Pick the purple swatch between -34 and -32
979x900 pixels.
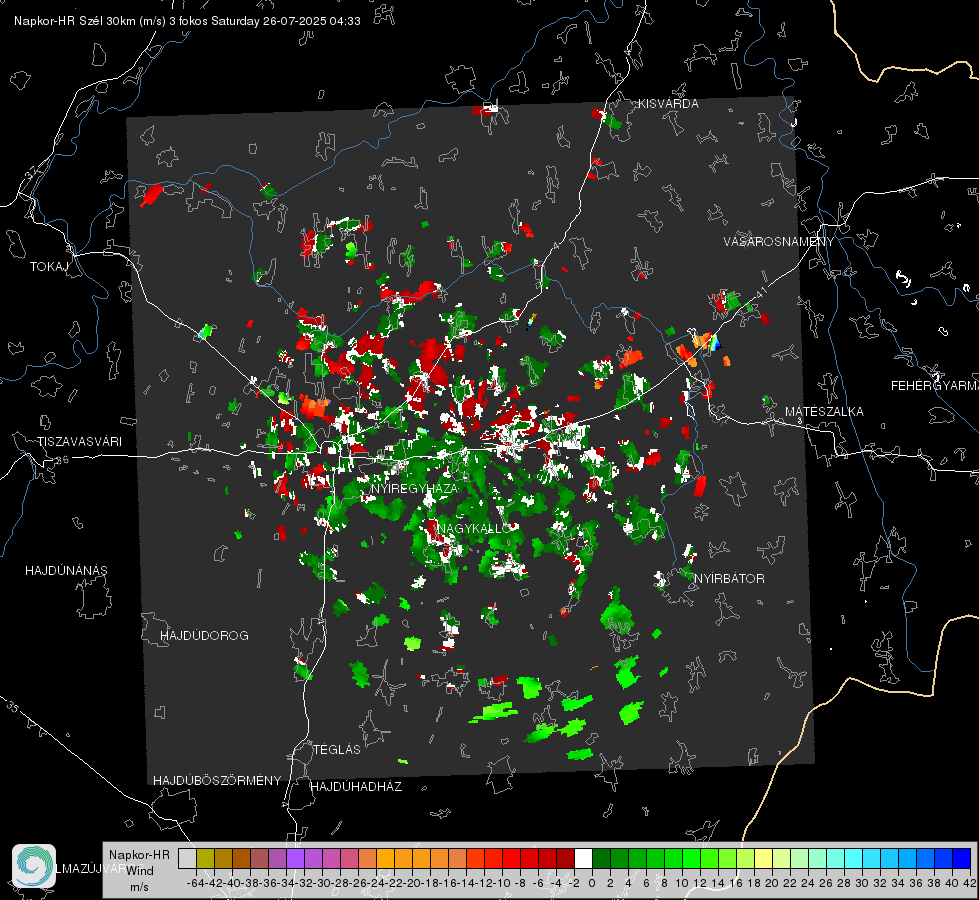295,859
